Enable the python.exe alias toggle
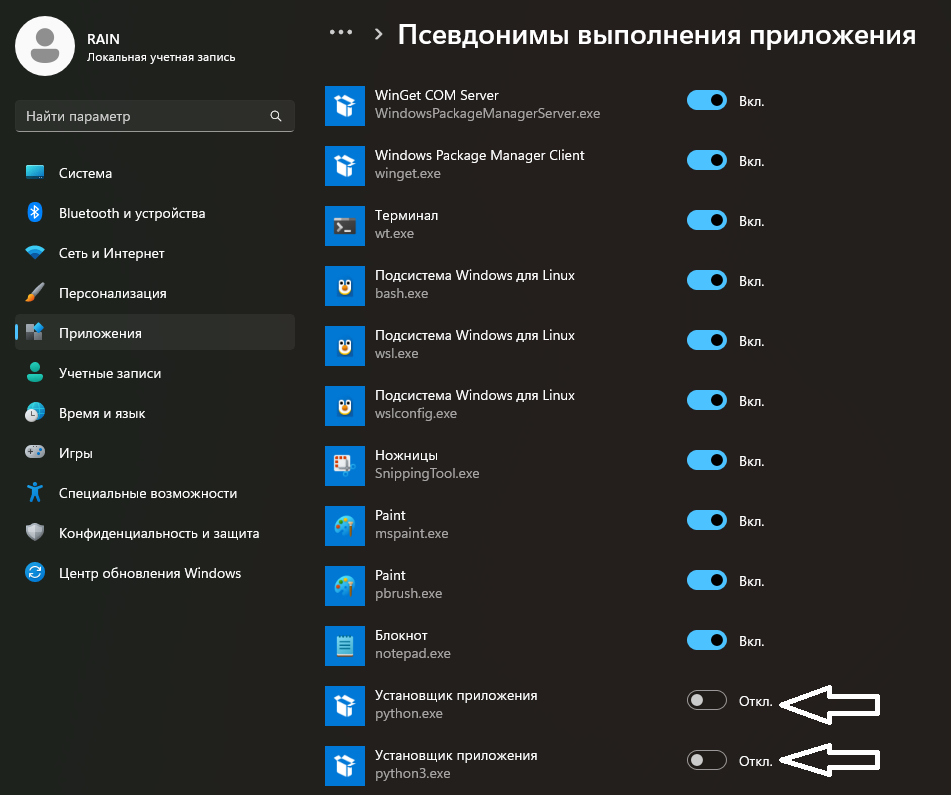Image resolution: width=951 pixels, height=795 pixels. [x=707, y=700]
